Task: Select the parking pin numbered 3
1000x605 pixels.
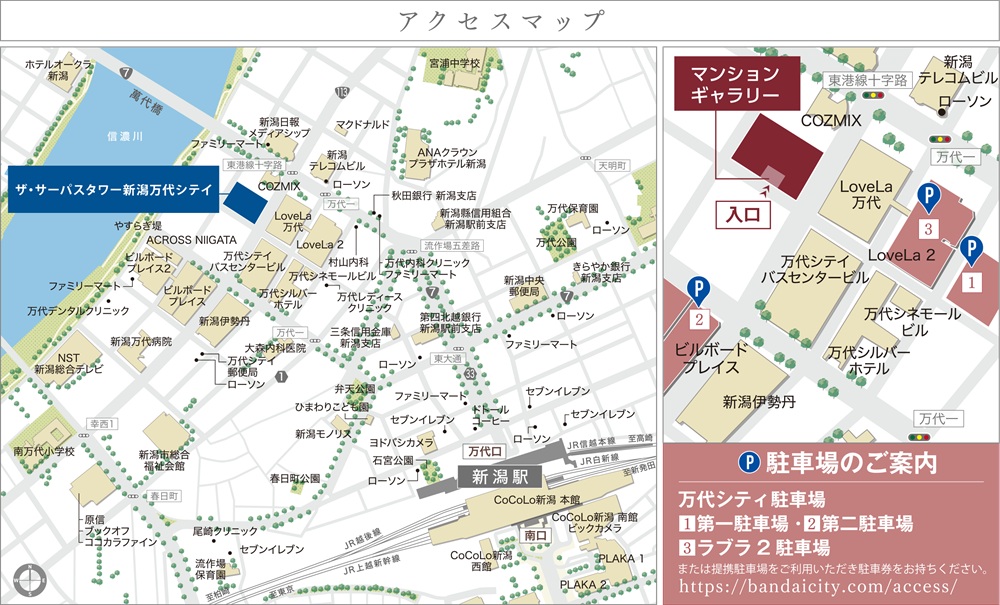Action: pos(929,198)
